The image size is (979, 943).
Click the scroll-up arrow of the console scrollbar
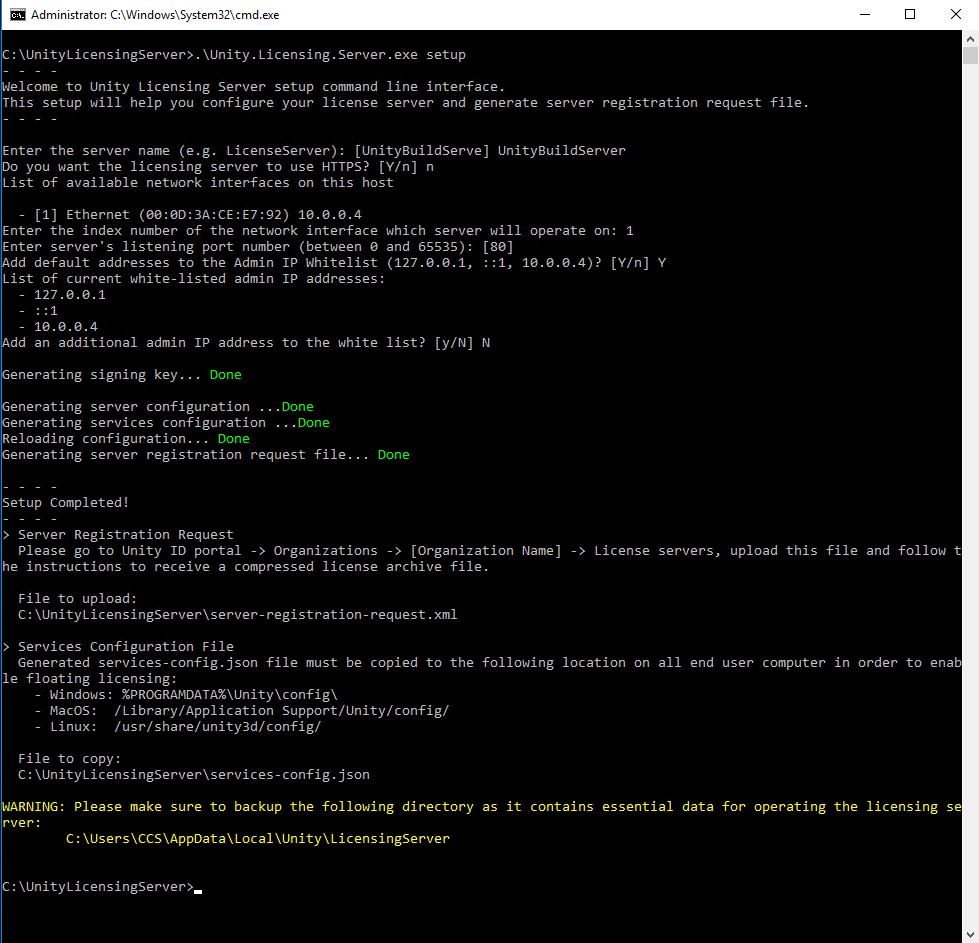pos(970,39)
